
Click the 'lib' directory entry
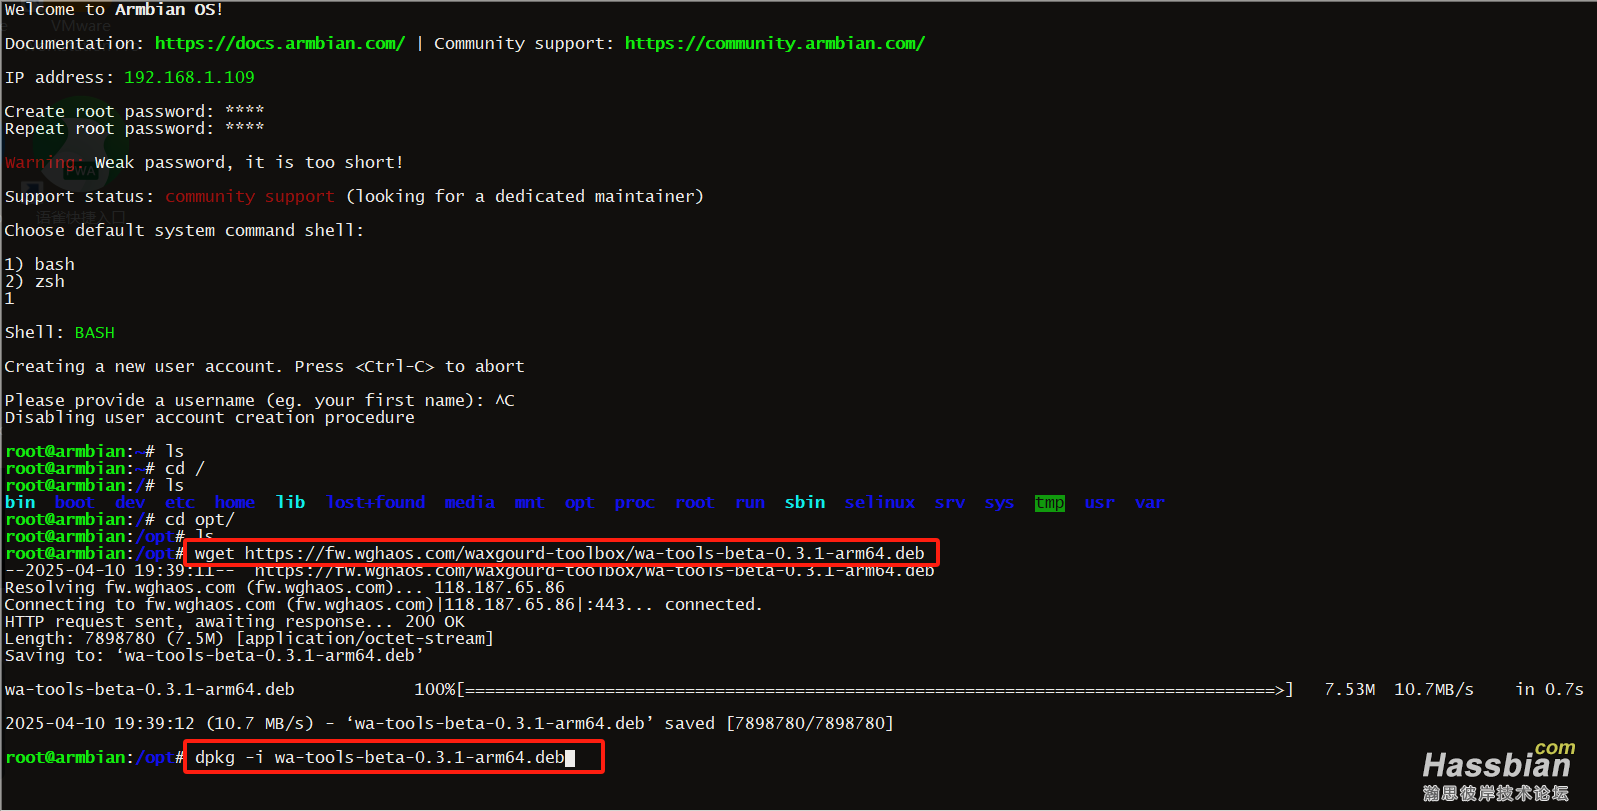(291, 502)
